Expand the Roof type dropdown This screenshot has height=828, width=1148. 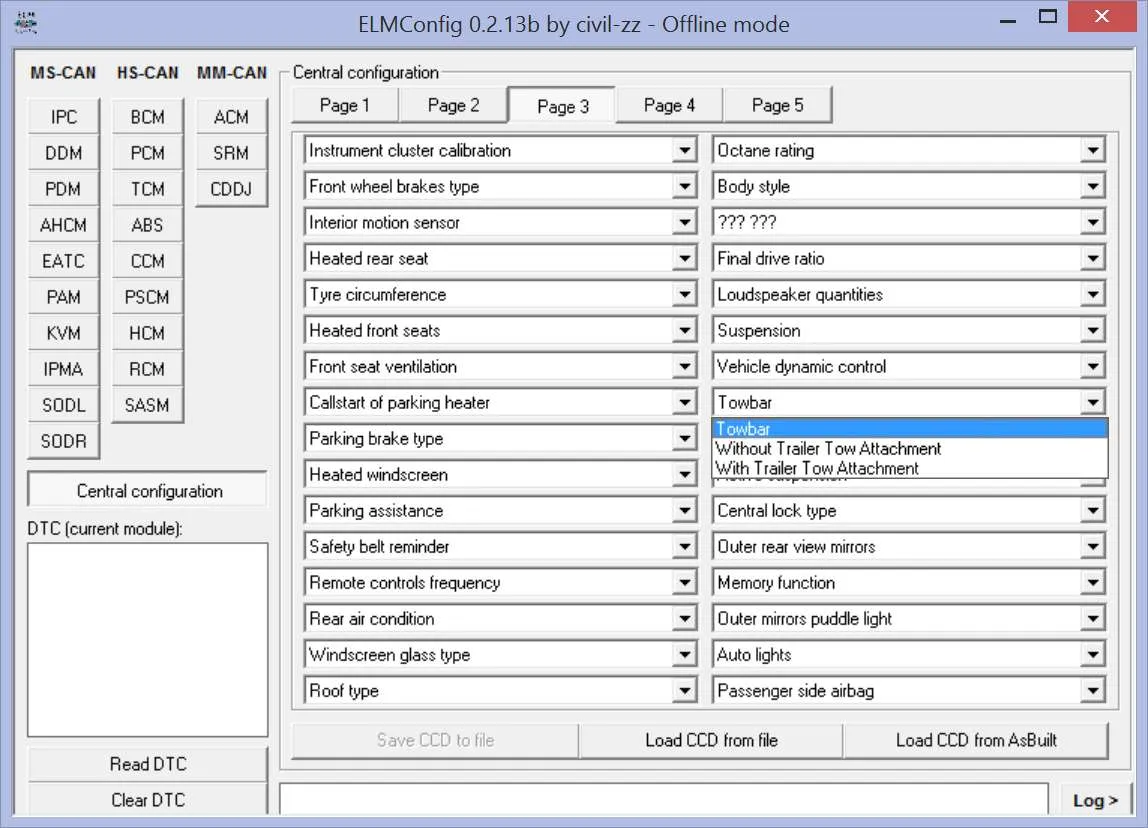(x=684, y=691)
